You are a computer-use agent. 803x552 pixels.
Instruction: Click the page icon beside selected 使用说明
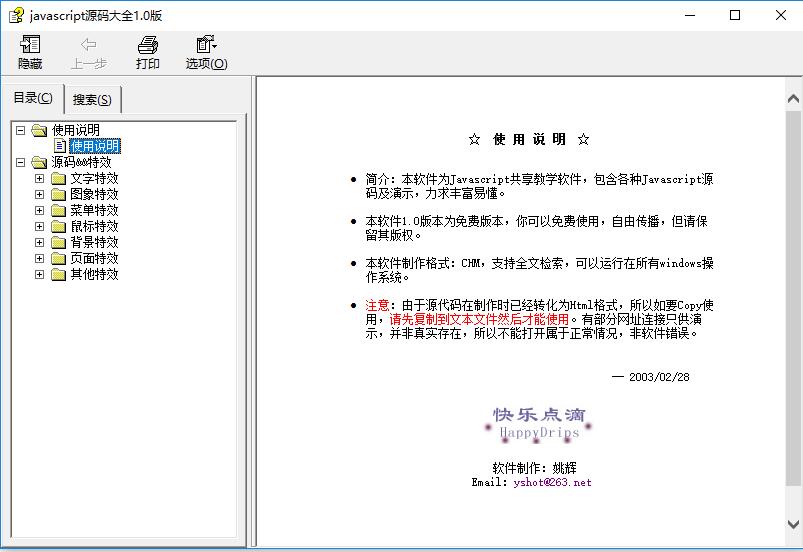pyautogui.click(x=60, y=146)
